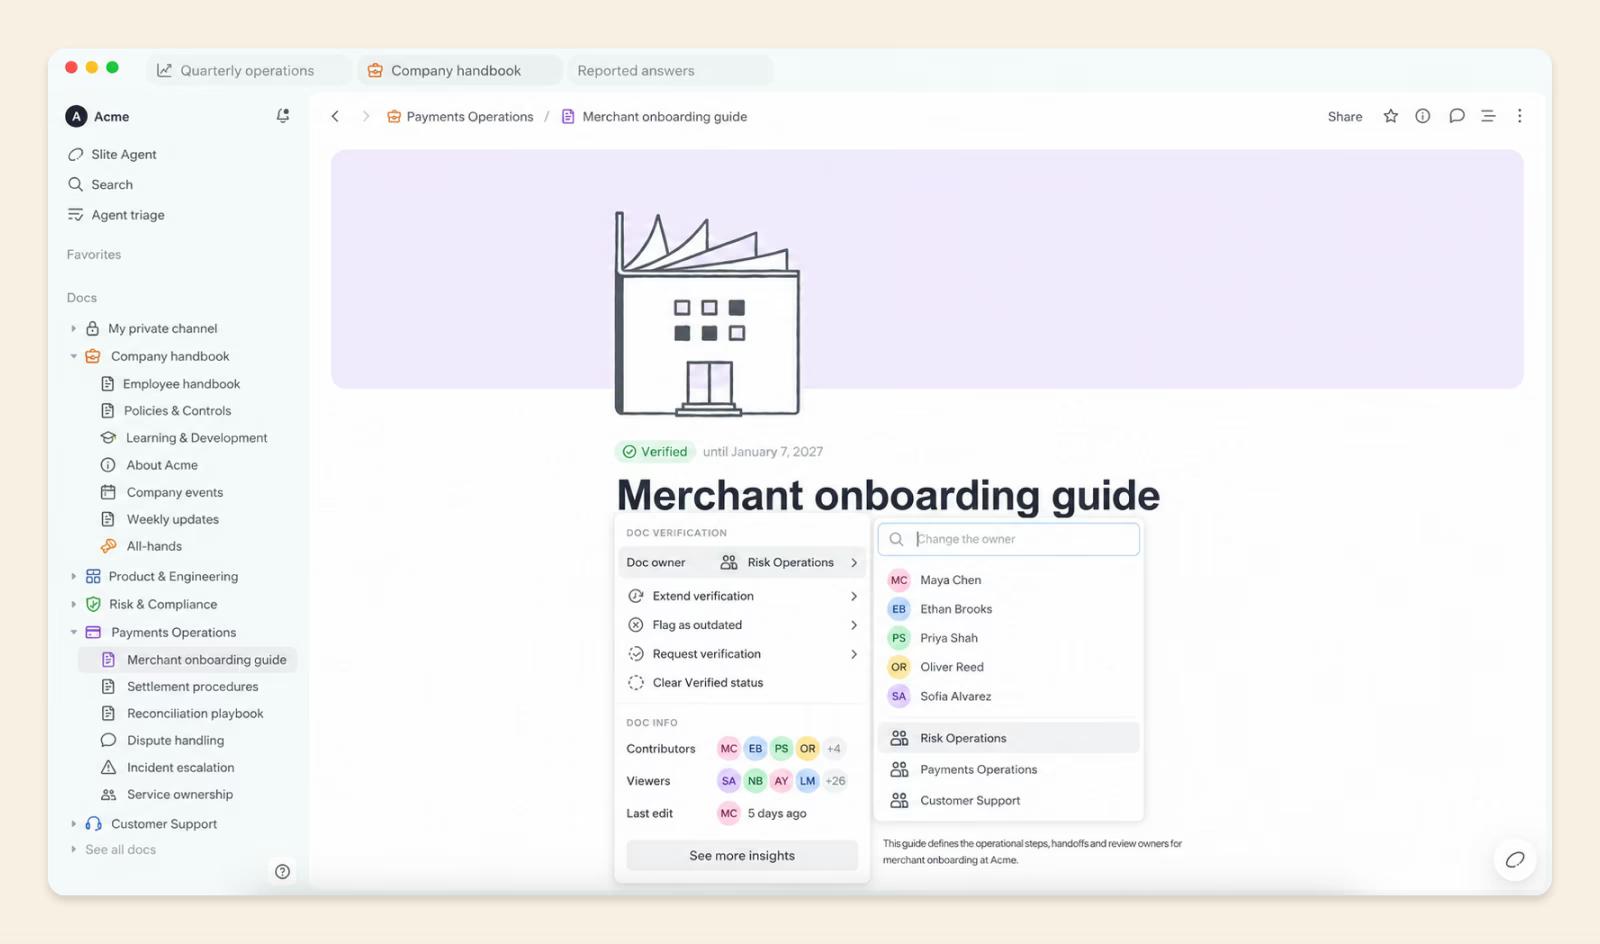The width and height of the screenshot is (1600, 944).
Task: Open notifications bell icon next to Acme
Action: click(283, 116)
